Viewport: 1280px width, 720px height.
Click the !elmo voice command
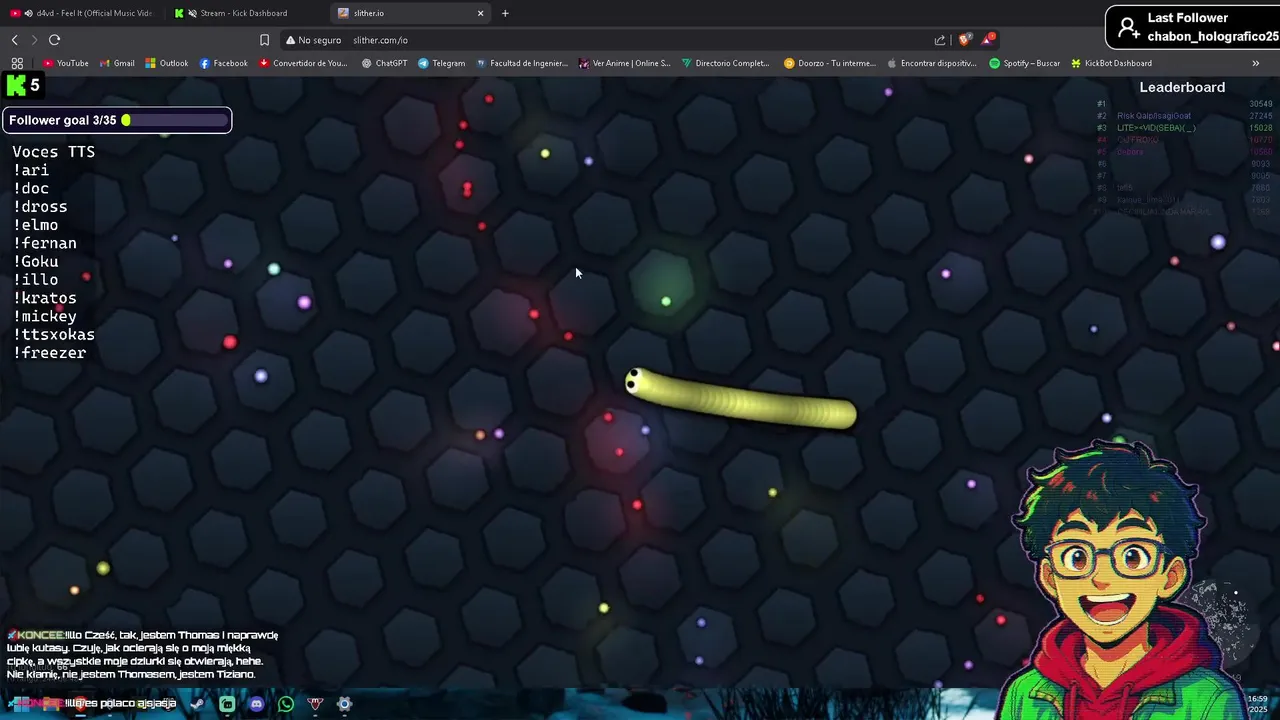[36, 225]
